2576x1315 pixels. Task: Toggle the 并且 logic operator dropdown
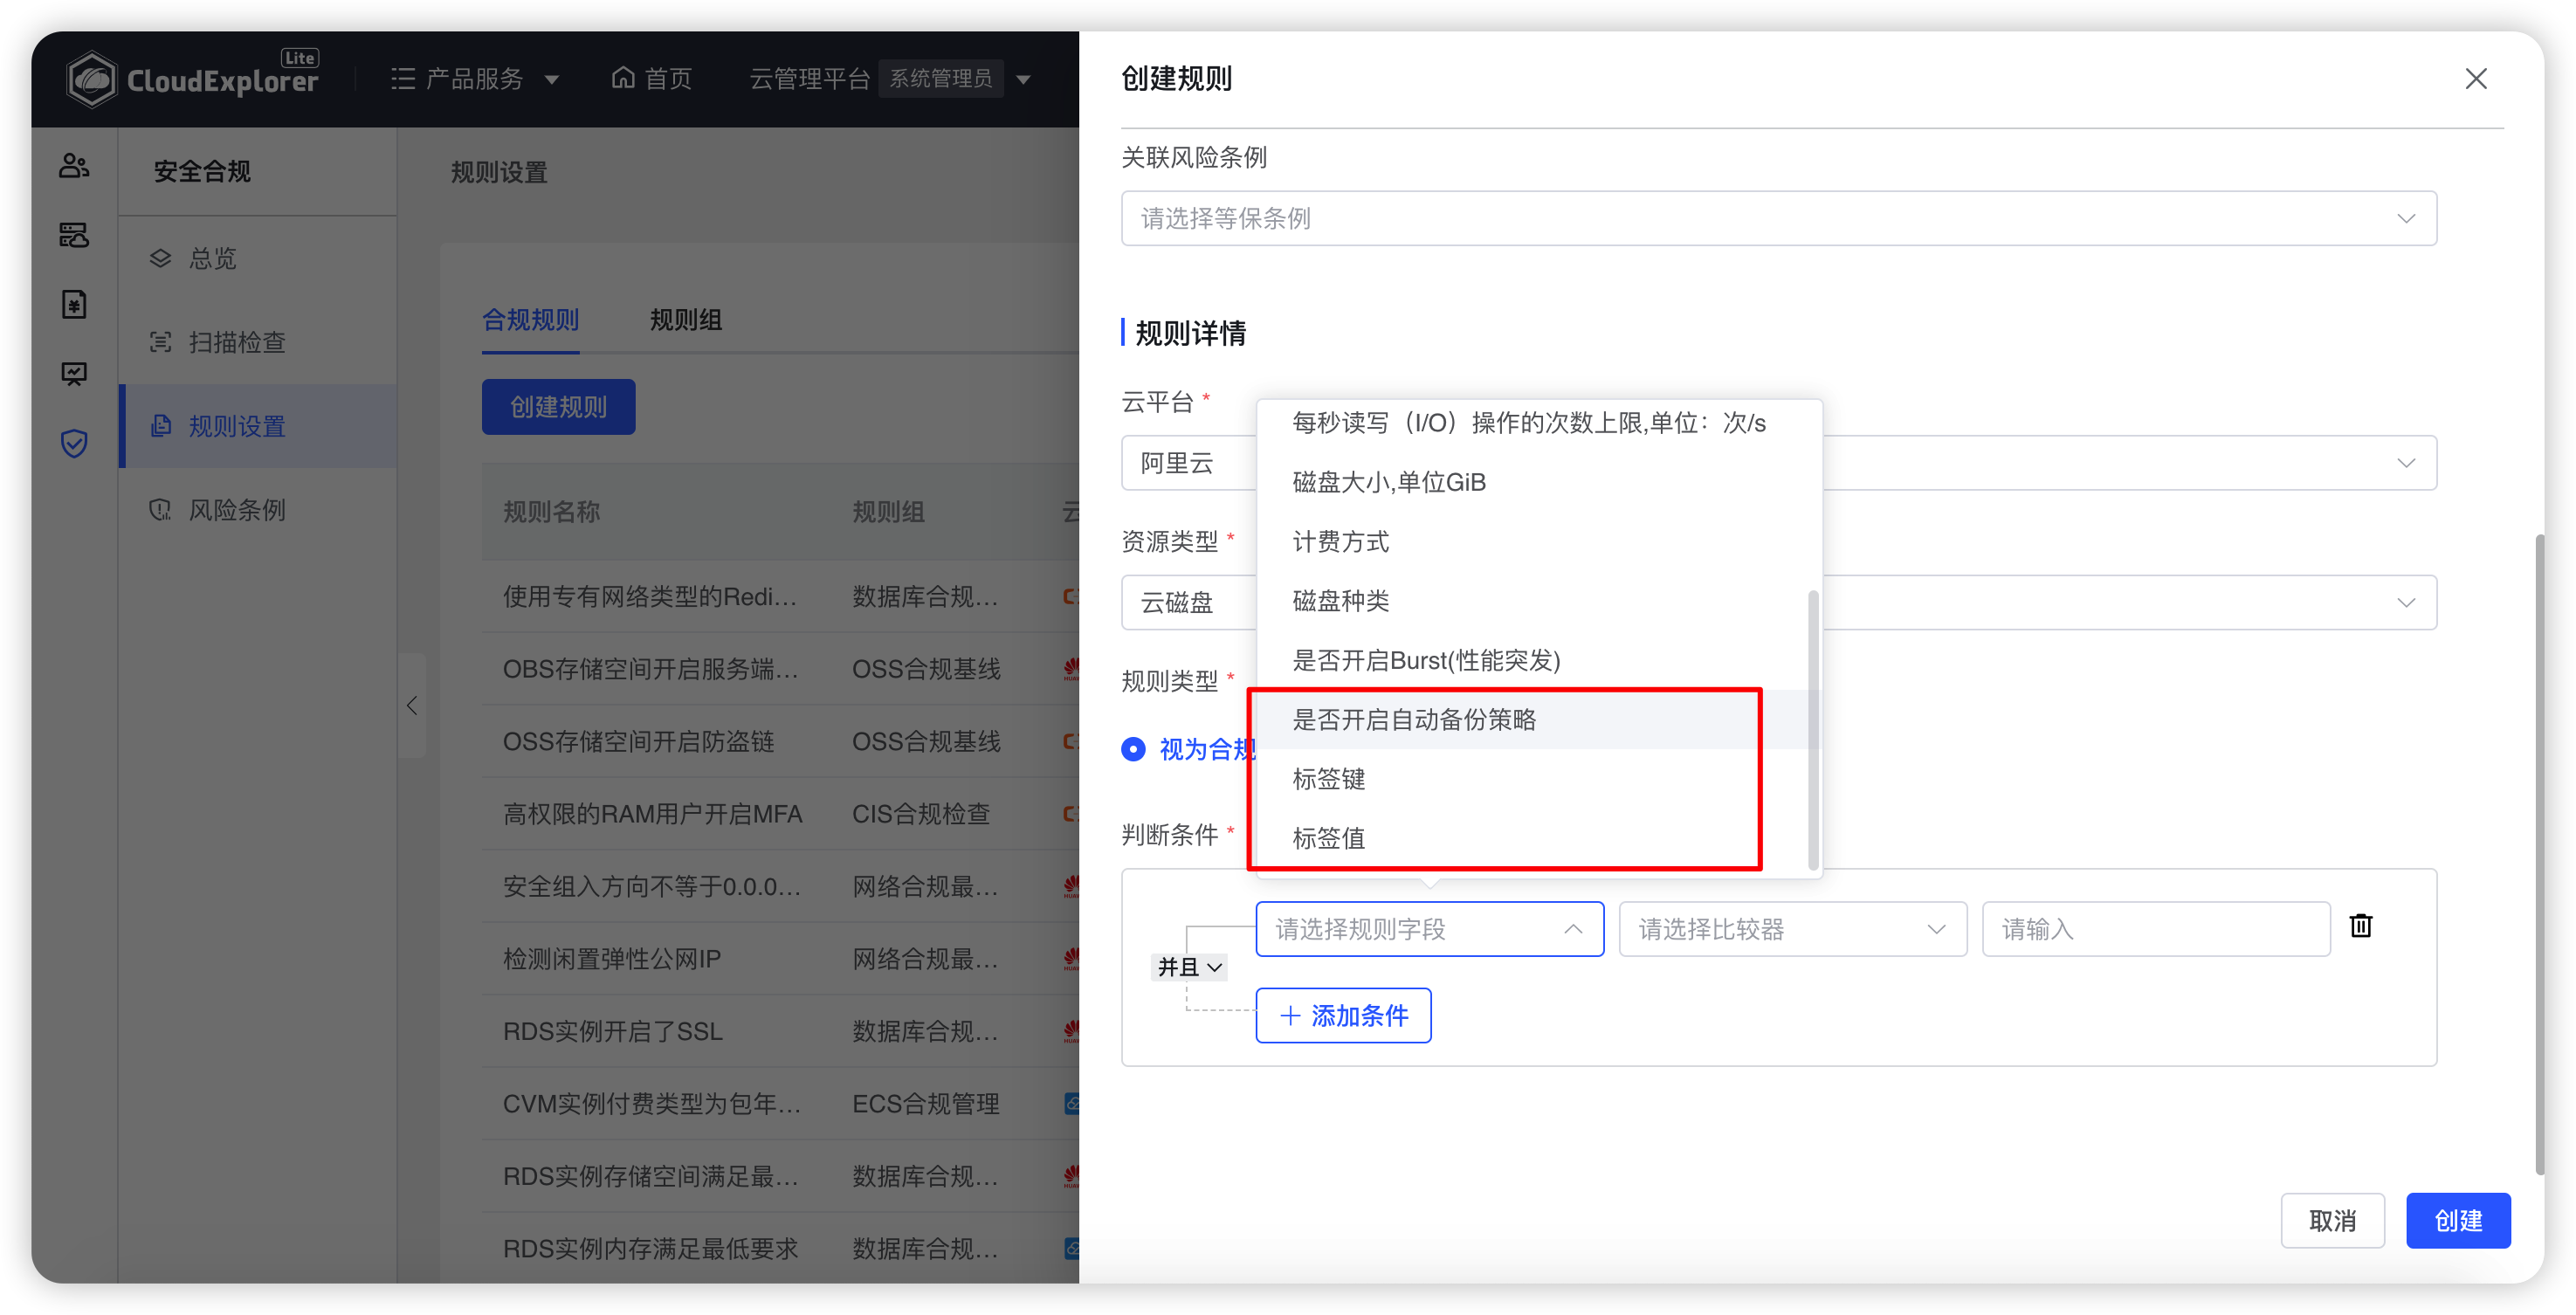(x=1189, y=967)
